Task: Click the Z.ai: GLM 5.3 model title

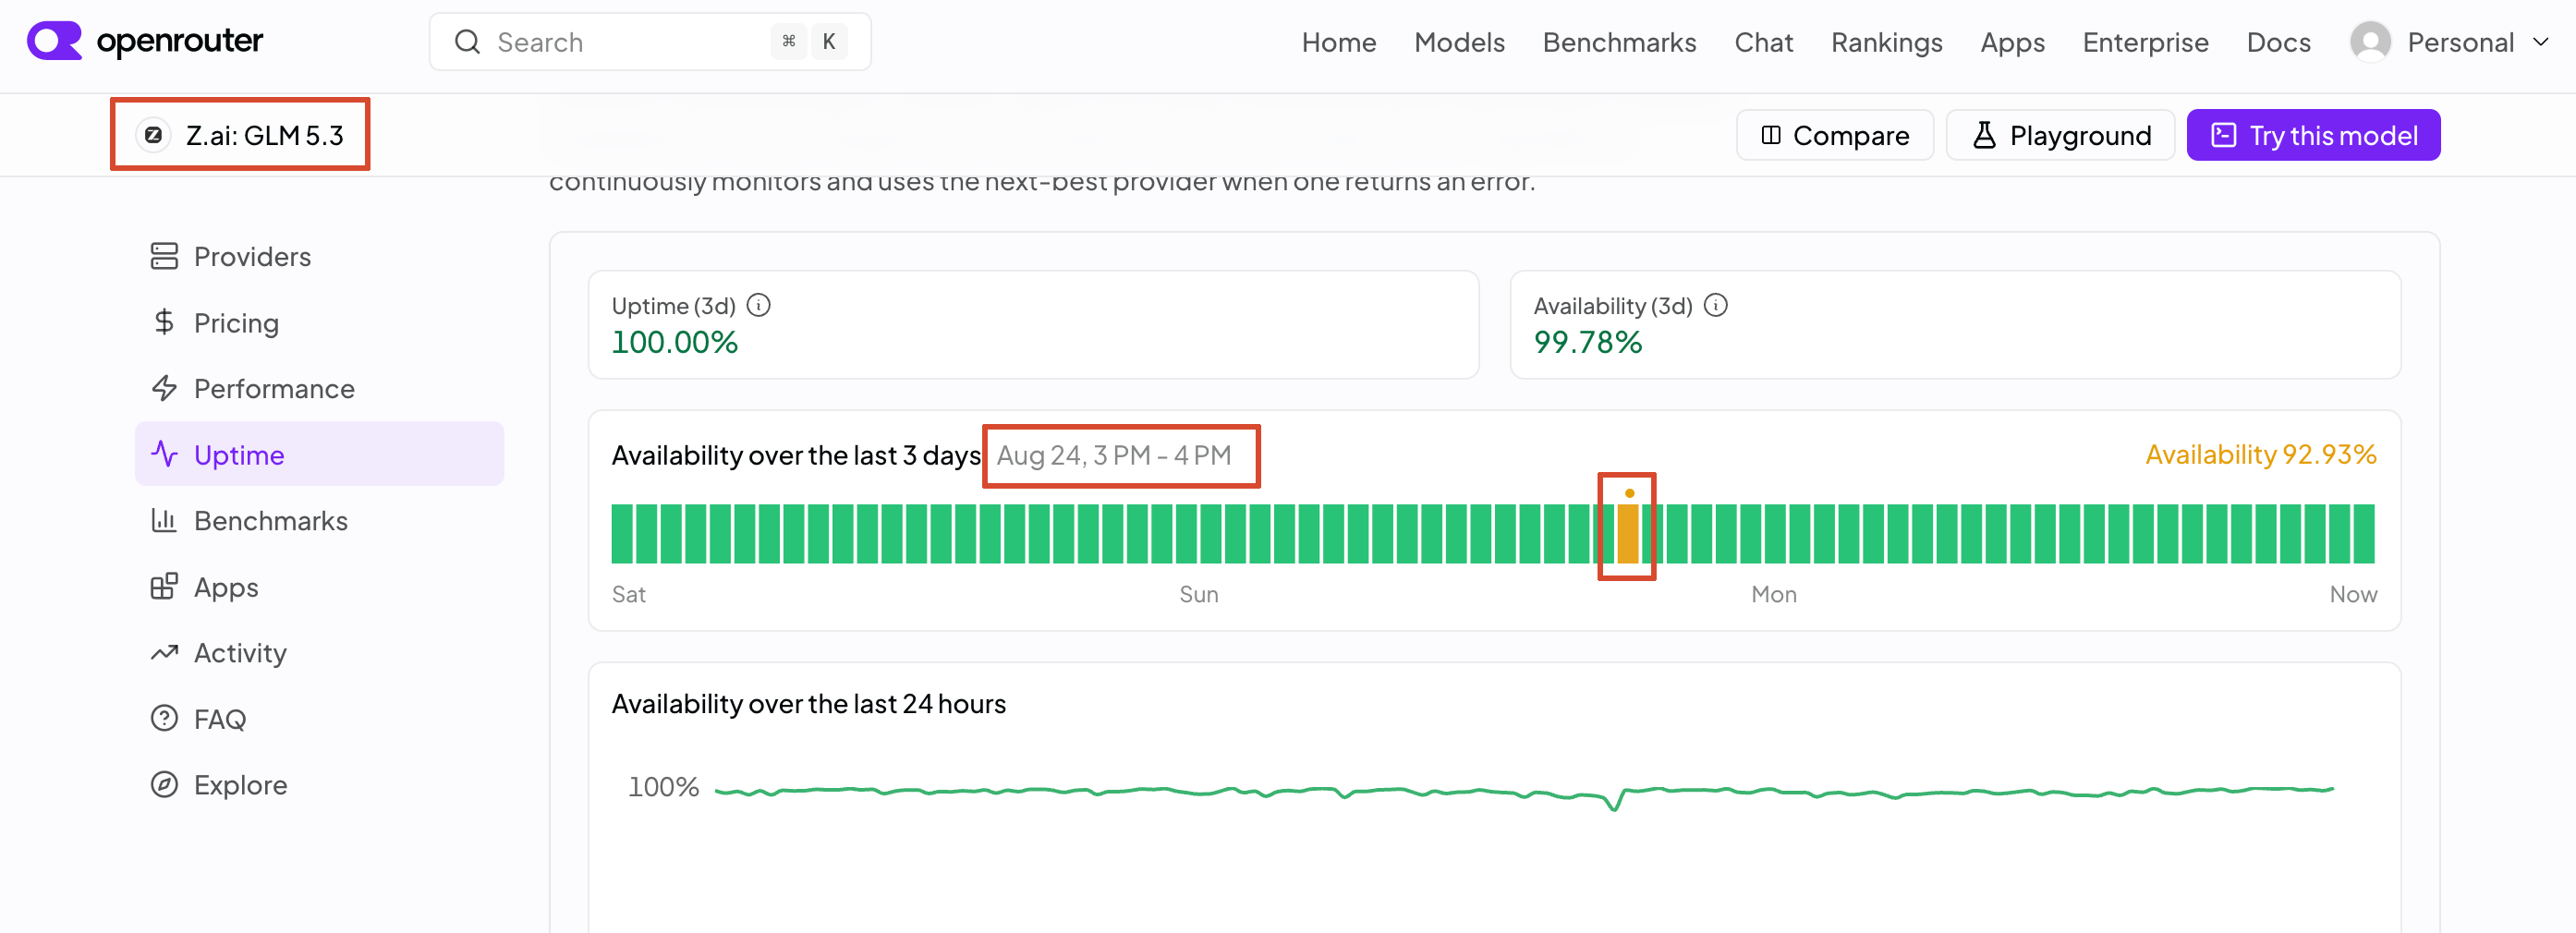Action: coord(265,135)
